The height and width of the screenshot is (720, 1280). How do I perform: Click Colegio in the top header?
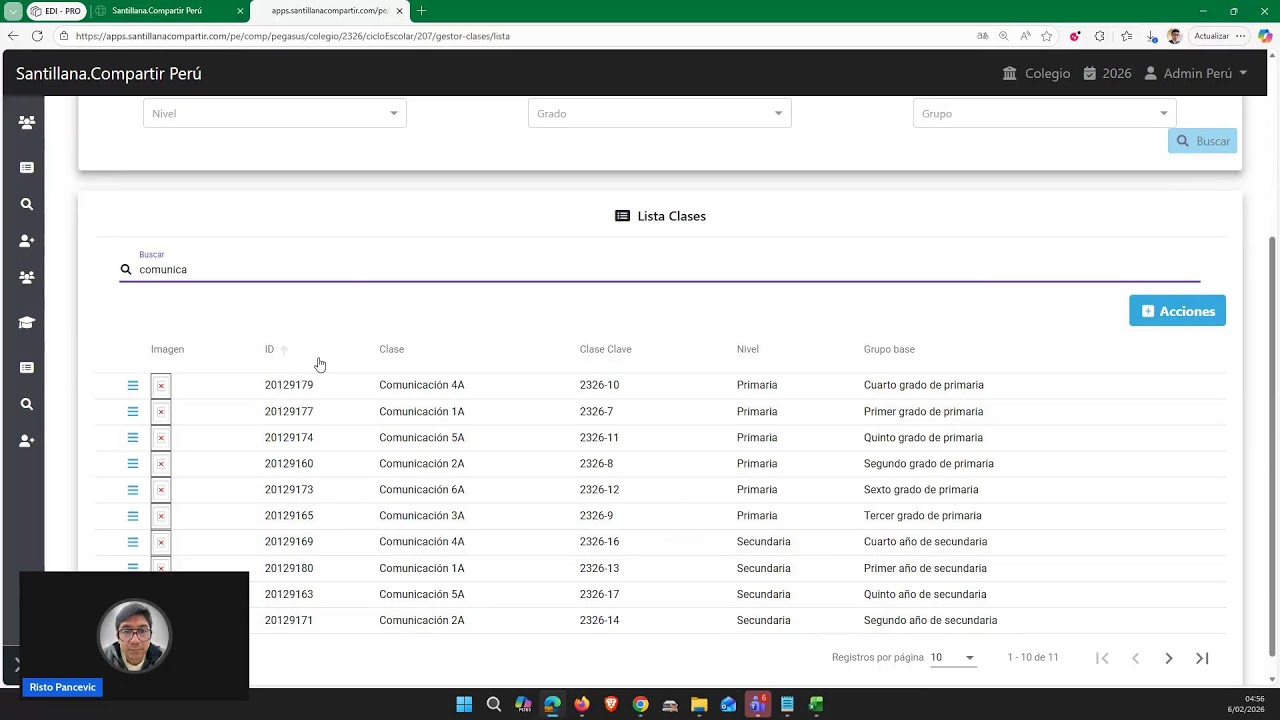click(x=1036, y=73)
